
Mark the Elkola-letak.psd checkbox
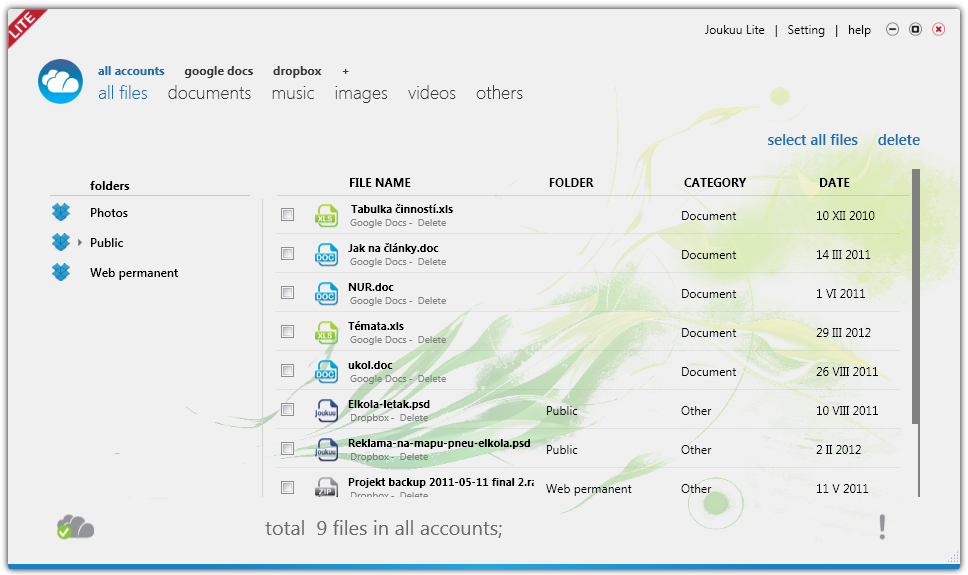pyautogui.click(x=287, y=409)
